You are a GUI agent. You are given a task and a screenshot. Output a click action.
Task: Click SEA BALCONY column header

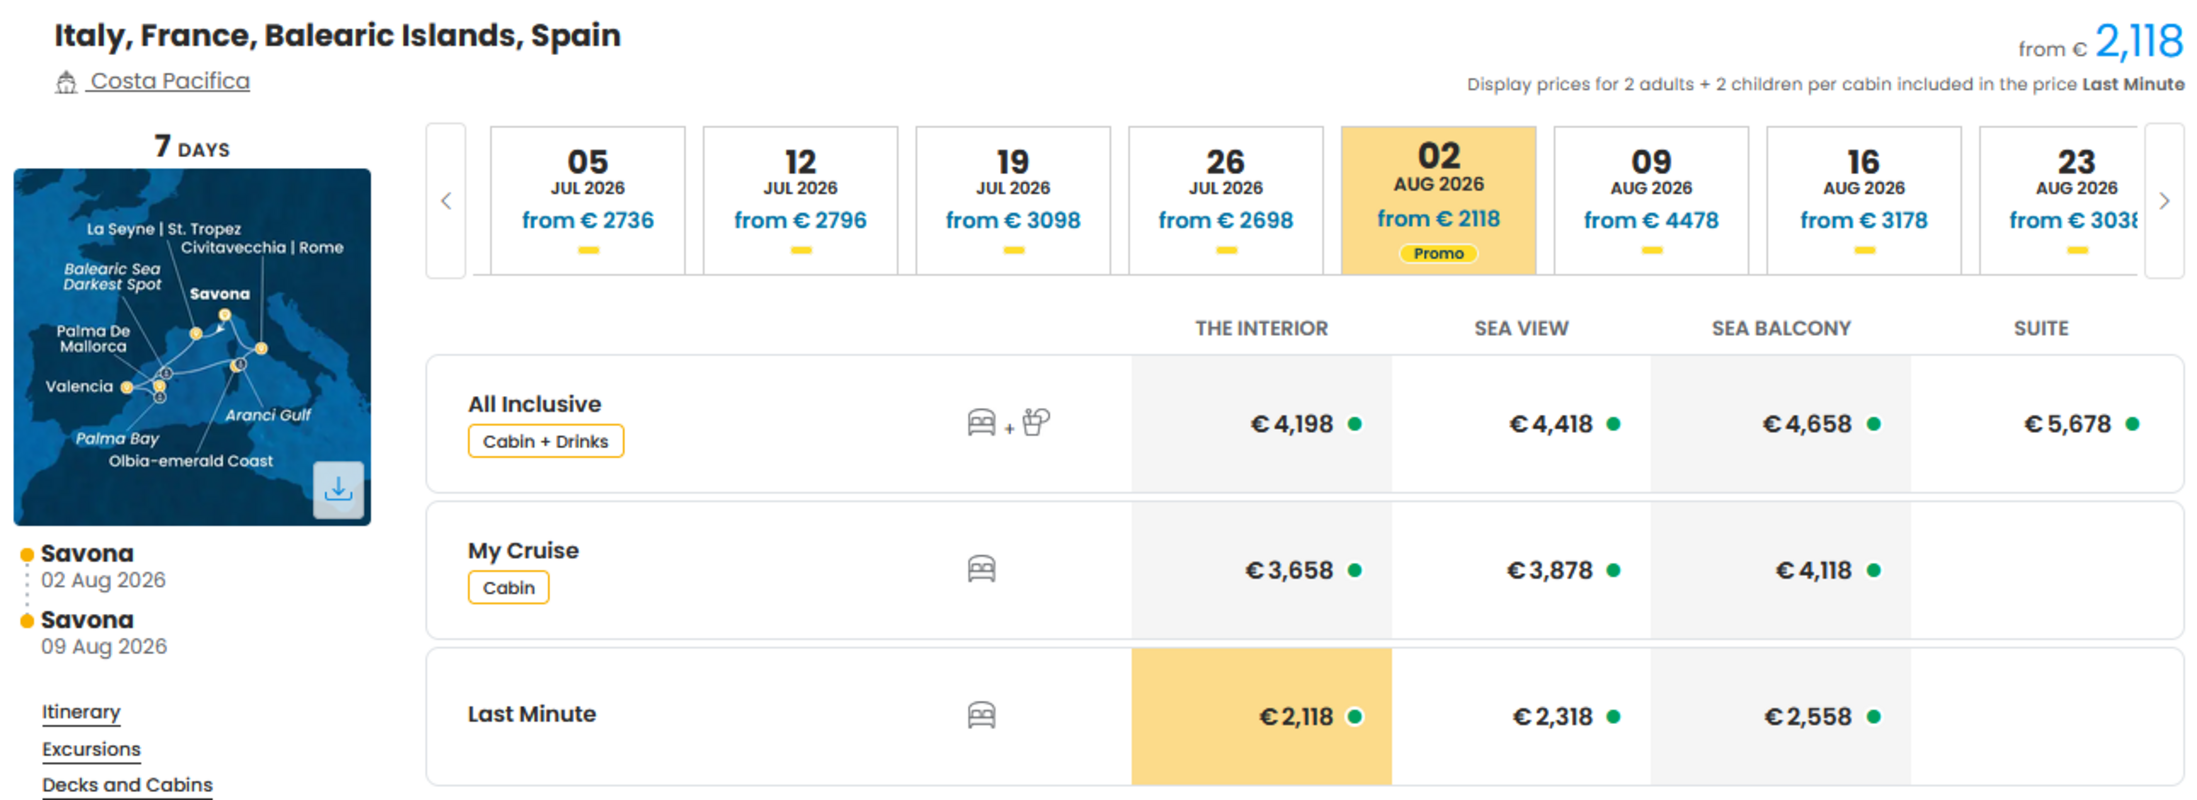pos(1781,328)
